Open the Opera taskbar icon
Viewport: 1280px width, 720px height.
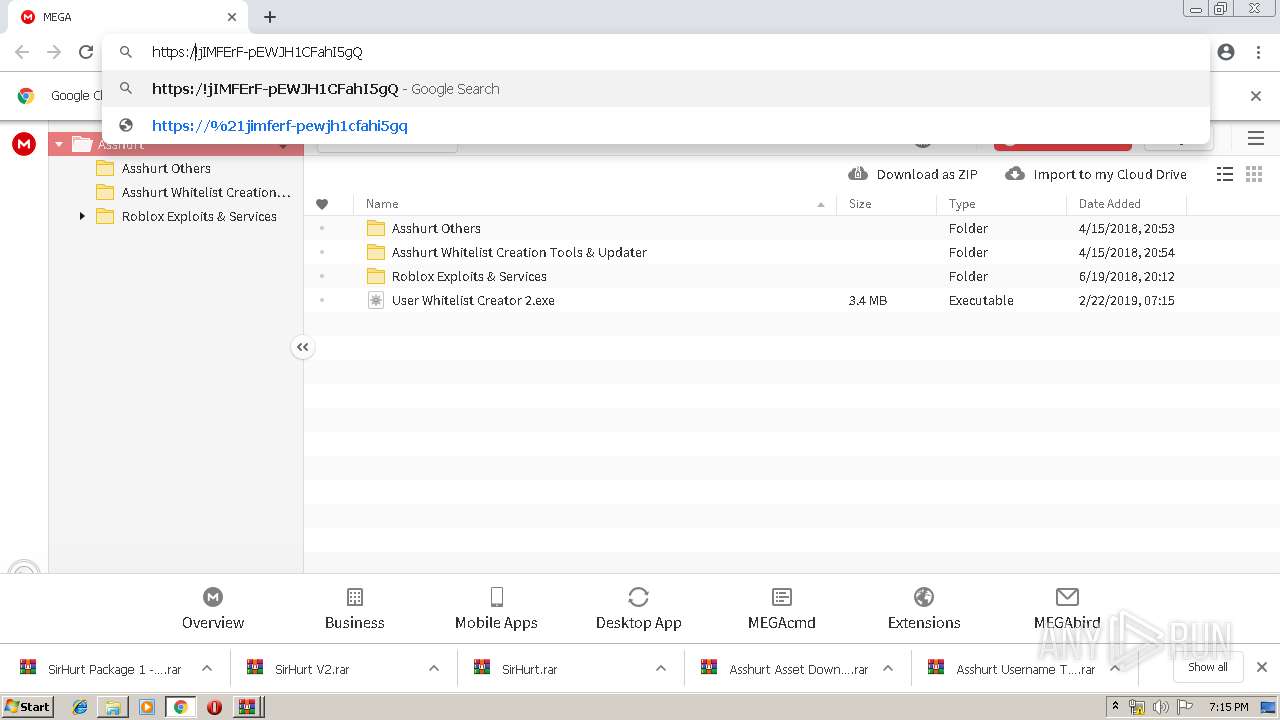coord(214,707)
